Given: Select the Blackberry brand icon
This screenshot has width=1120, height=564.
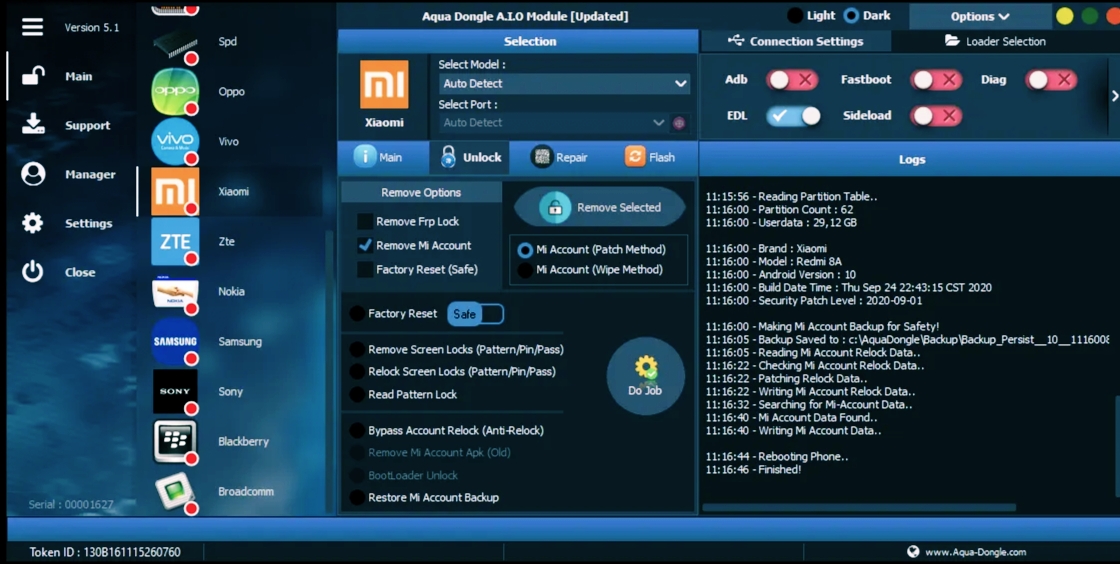Looking at the screenshot, I should (175, 441).
